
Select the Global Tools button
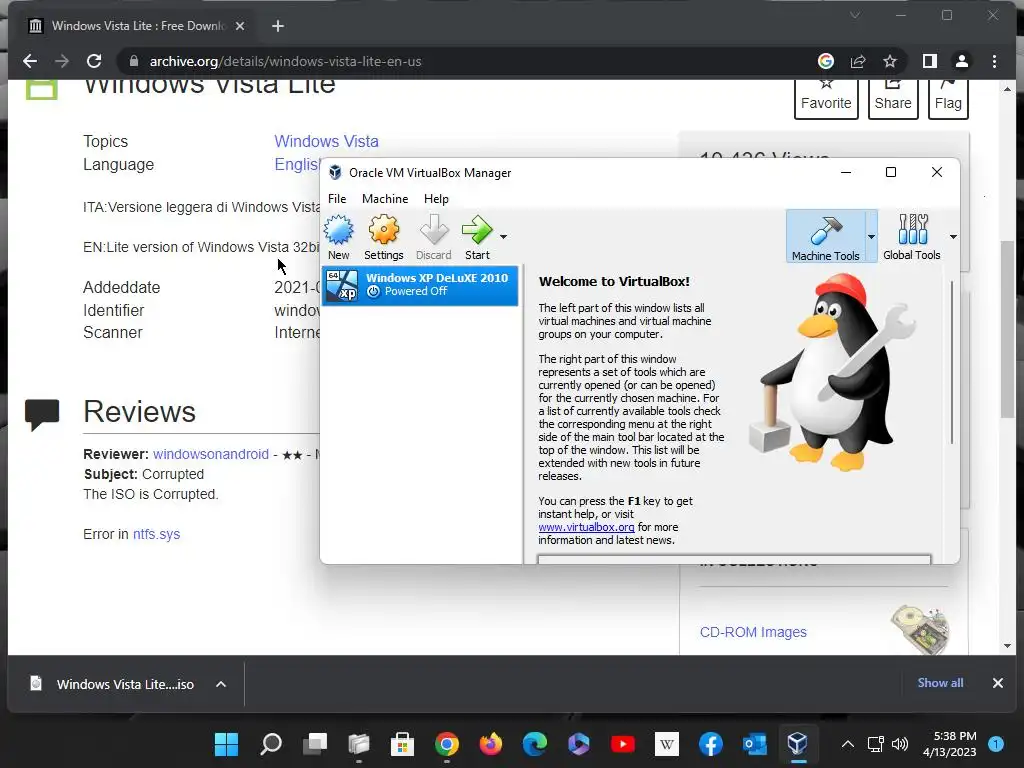coord(912,236)
